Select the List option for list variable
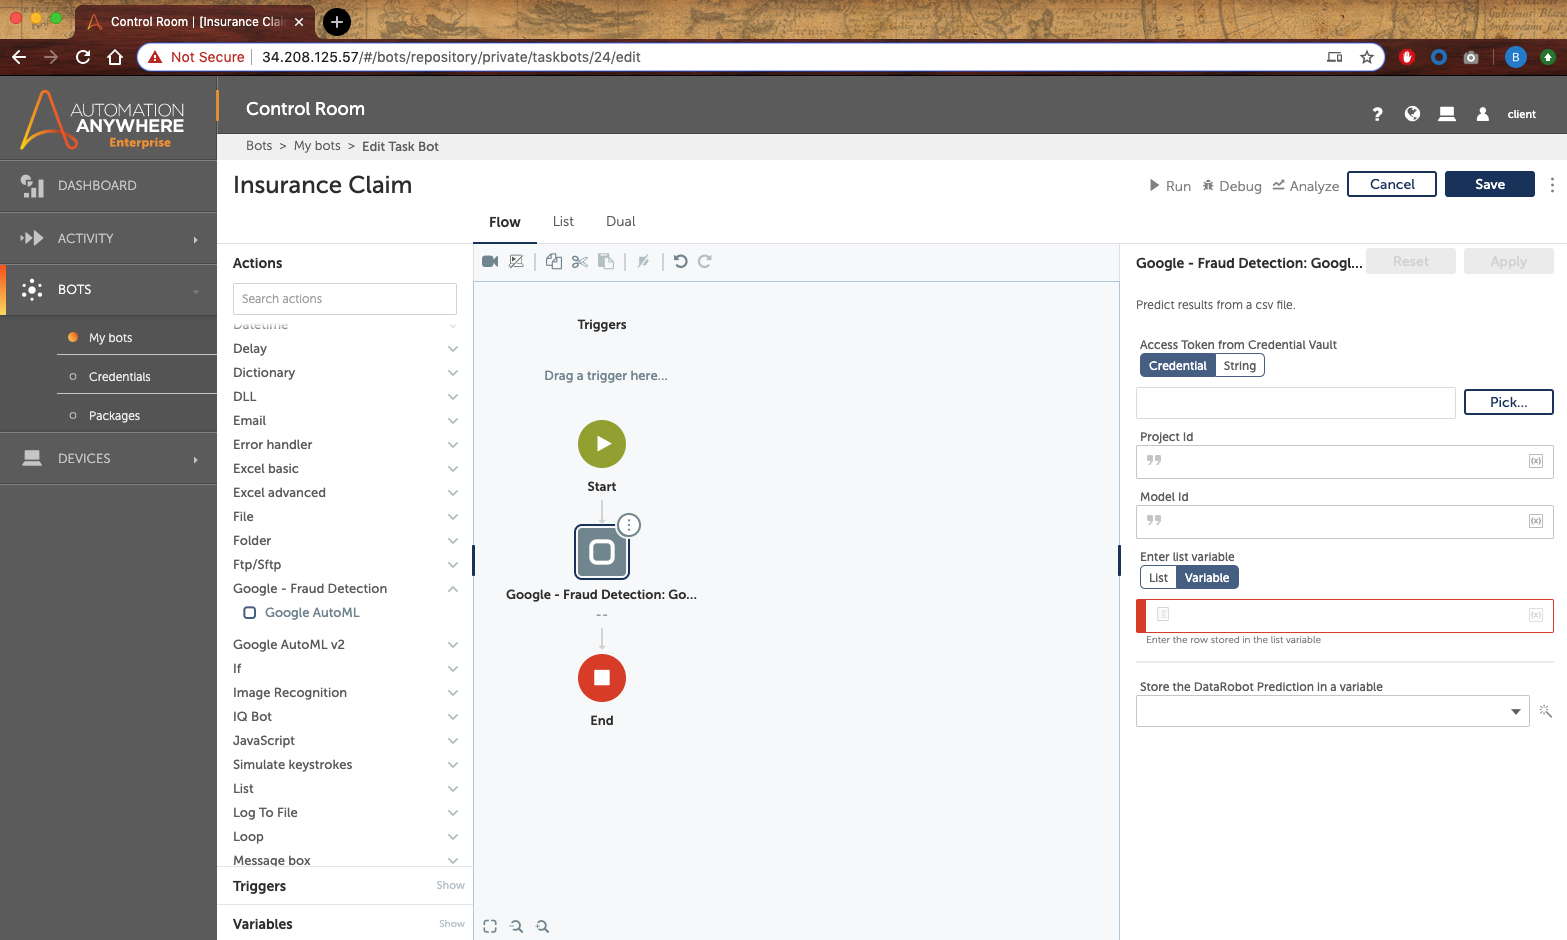The width and height of the screenshot is (1567, 940). pos(1159,578)
